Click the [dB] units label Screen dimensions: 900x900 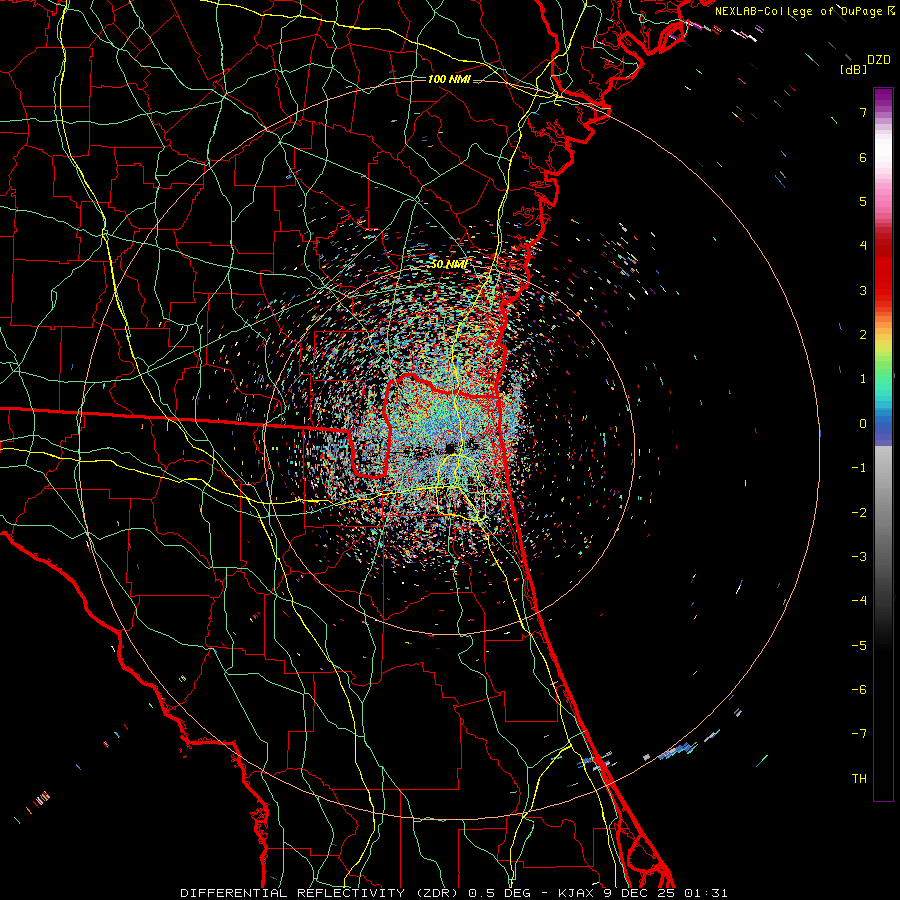854,69
